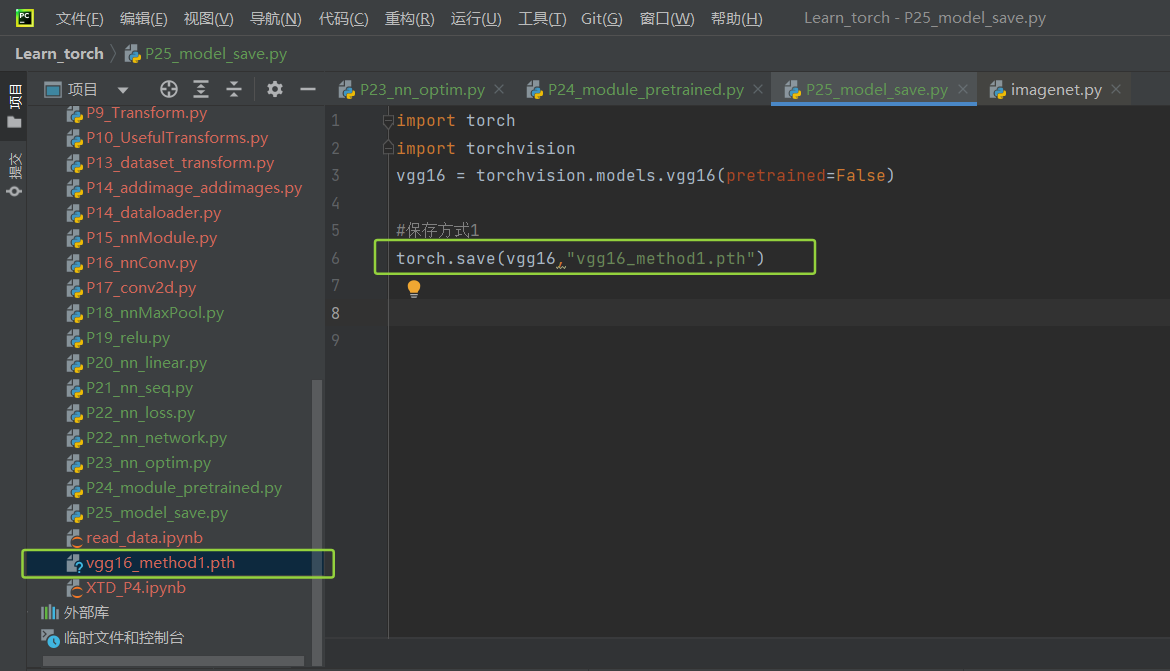This screenshot has height=671, width=1170.
Task: Open the 窗口(W) menu
Action: [x=666, y=19]
